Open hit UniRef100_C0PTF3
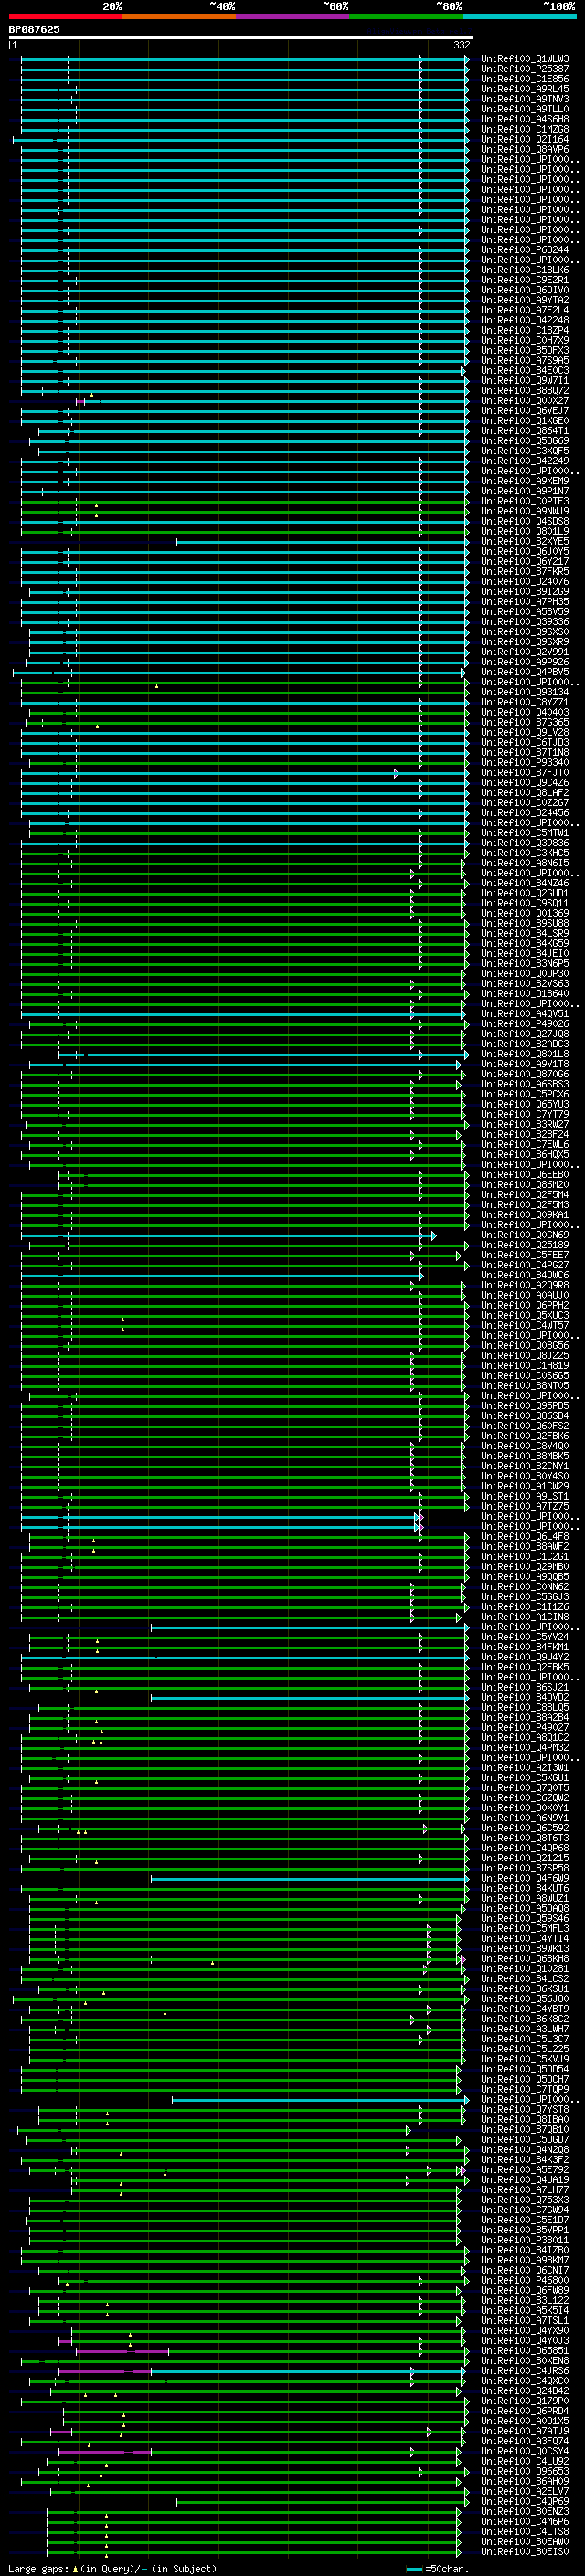The image size is (585, 2576). 525,501
